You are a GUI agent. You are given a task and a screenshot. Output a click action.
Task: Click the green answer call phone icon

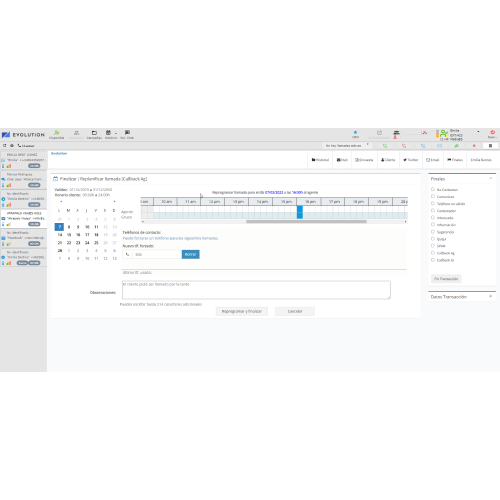385,146
